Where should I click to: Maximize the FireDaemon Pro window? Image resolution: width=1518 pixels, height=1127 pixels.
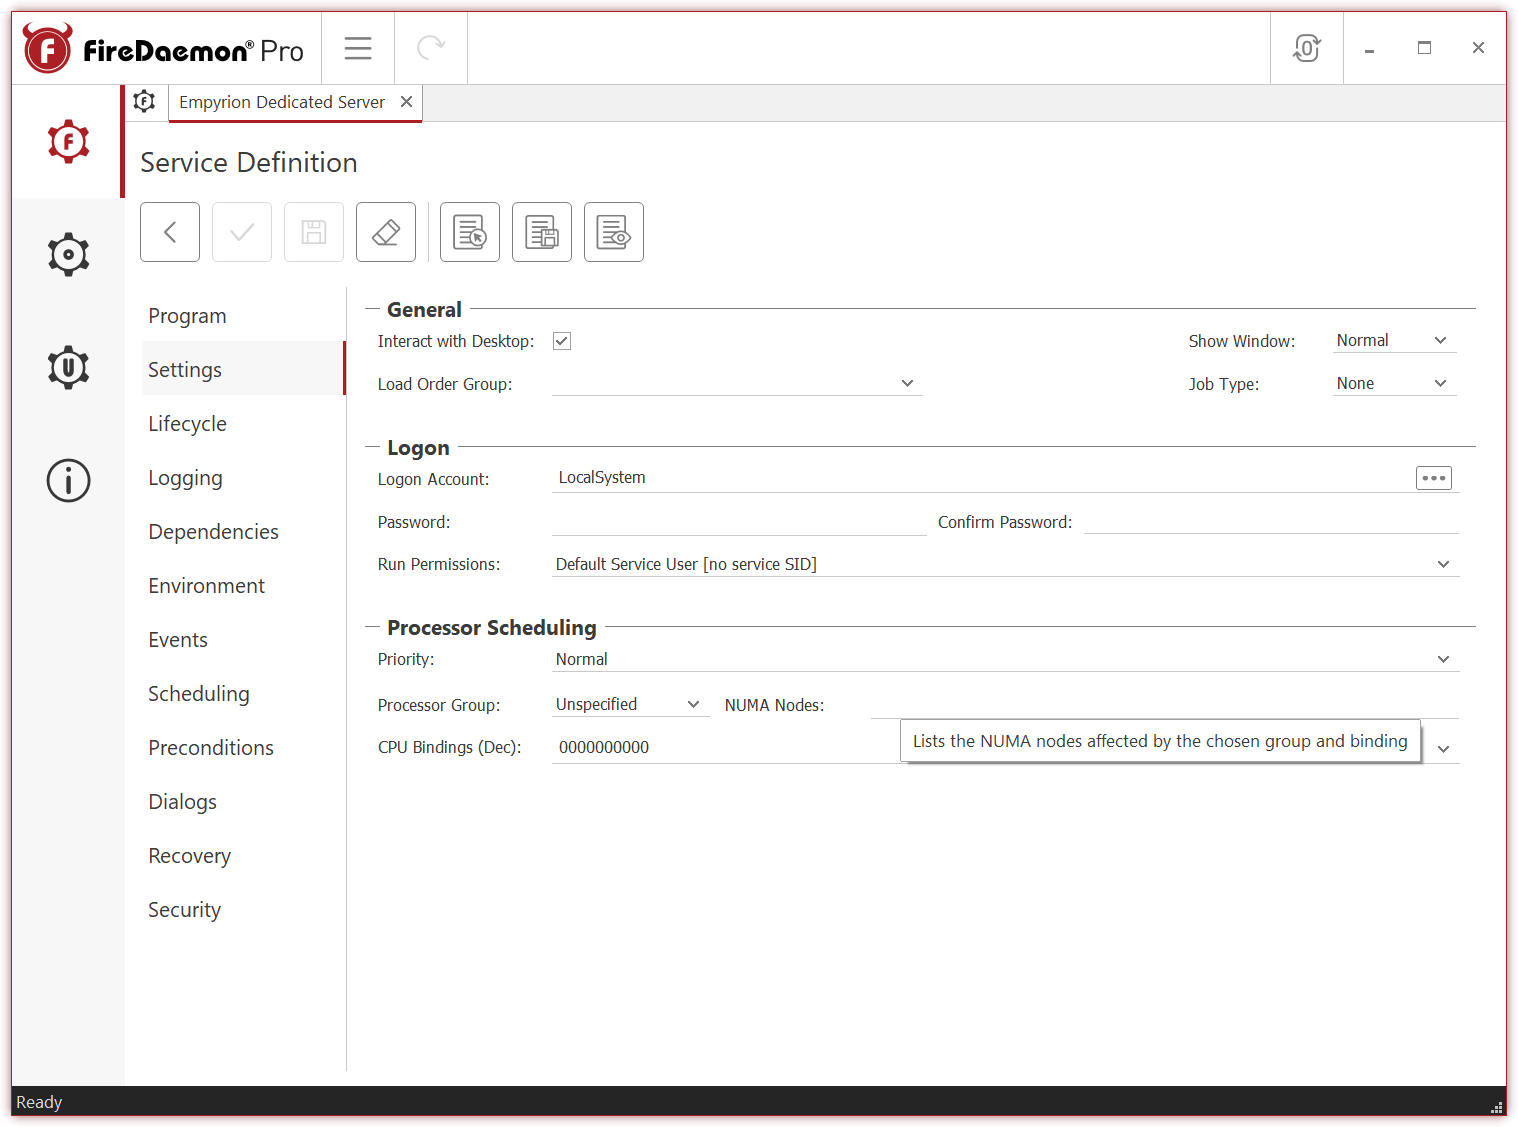click(1424, 48)
